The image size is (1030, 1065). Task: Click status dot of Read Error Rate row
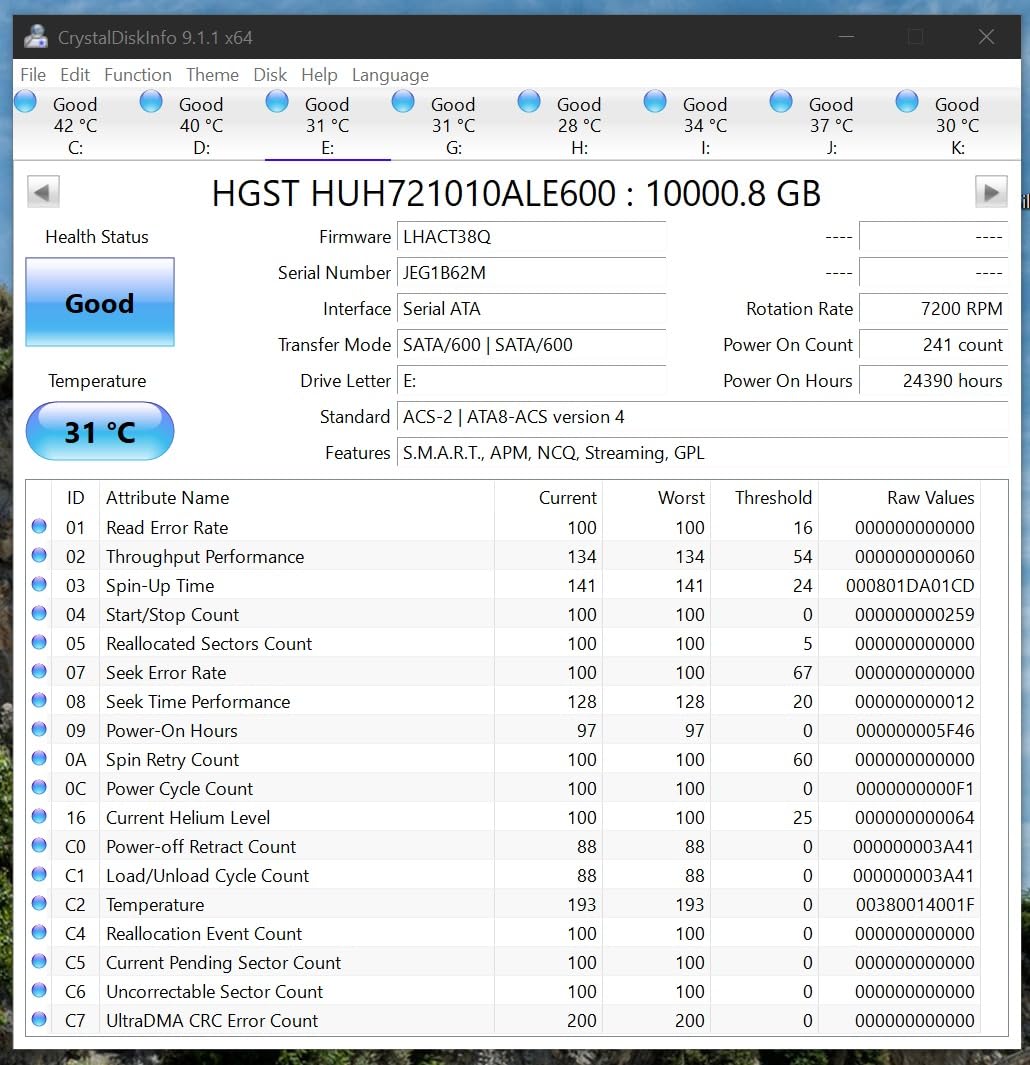click(x=39, y=526)
